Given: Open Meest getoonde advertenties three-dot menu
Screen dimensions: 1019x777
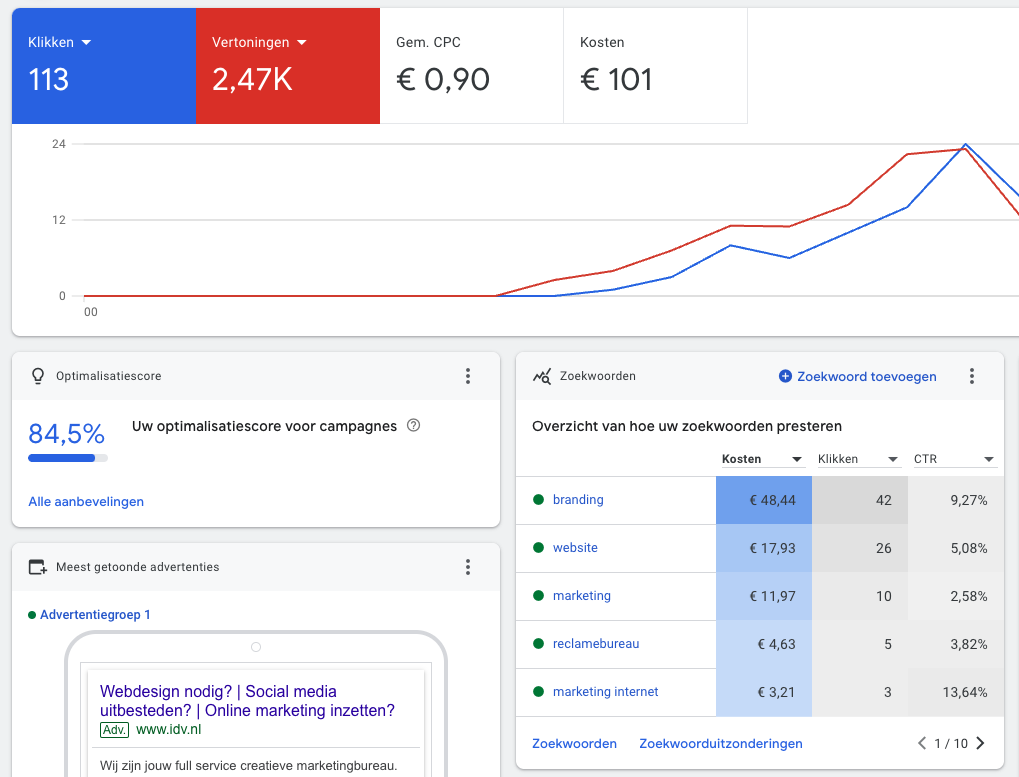Looking at the screenshot, I should (468, 567).
